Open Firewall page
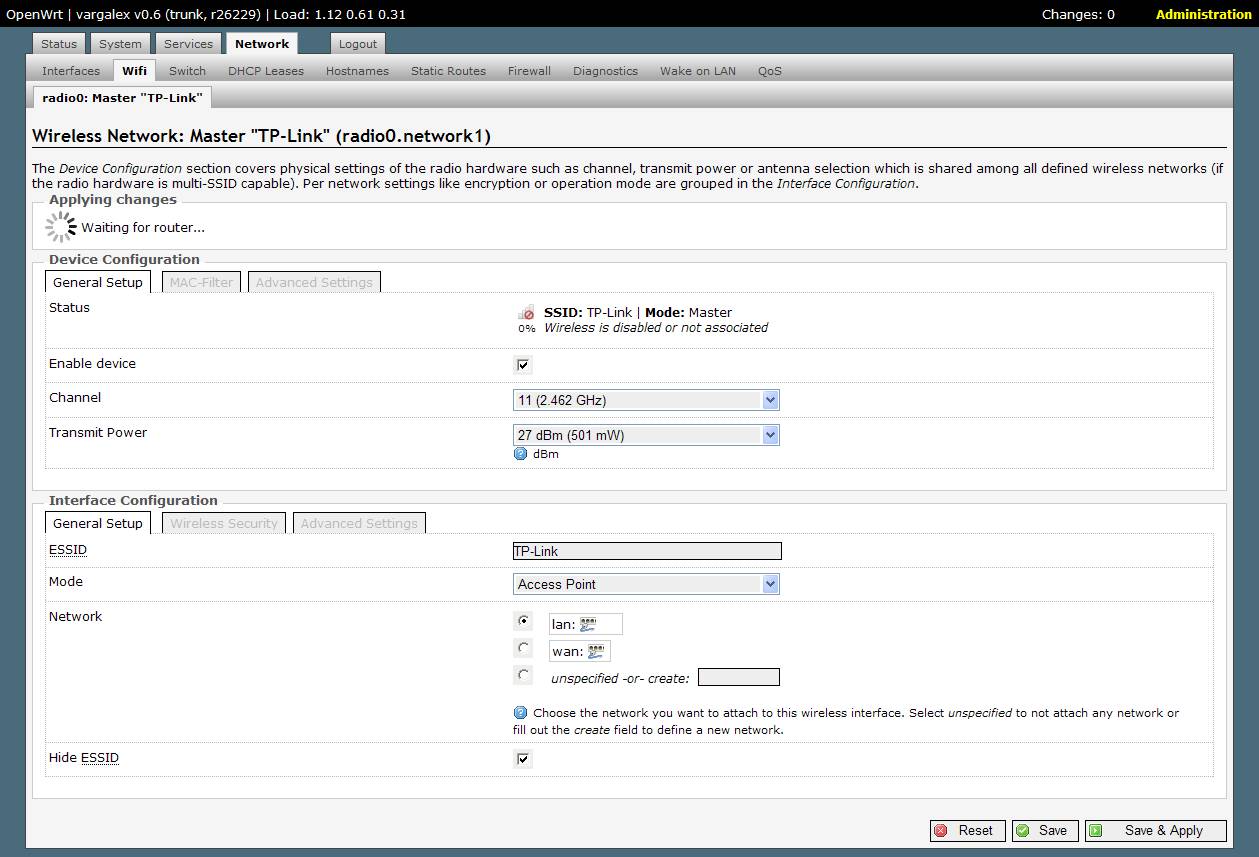The image size is (1259, 857). [529, 71]
